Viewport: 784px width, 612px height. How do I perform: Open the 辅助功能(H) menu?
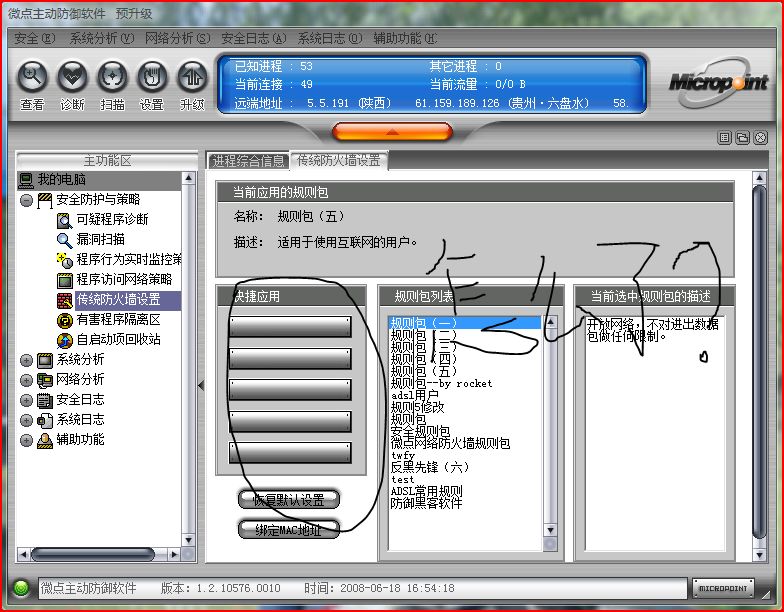pyautogui.click(x=405, y=38)
